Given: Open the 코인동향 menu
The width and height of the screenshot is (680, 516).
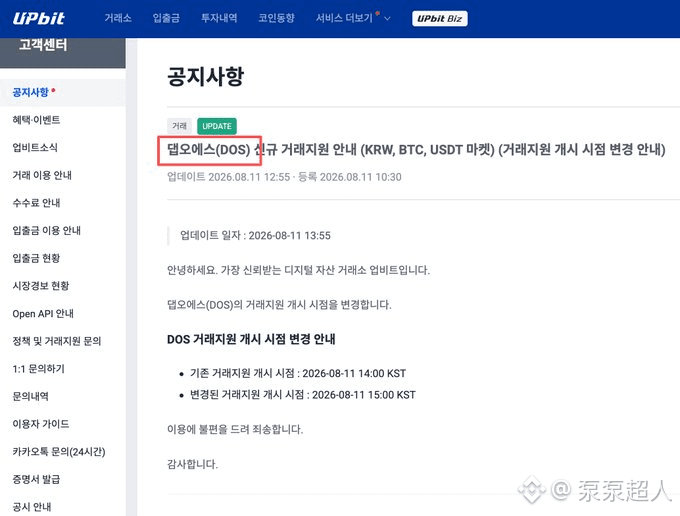Looking at the screenshot, I should pyautogui.click(x=276, y=18).
